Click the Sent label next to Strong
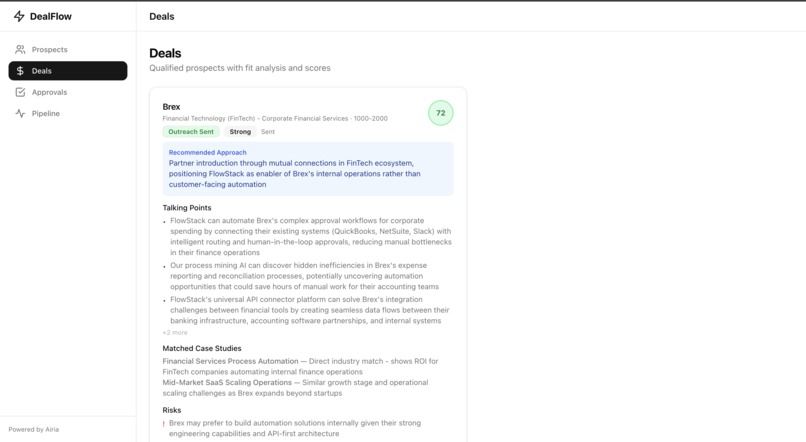This screenshot has height=442, width=806. click(x=268, y=132)
